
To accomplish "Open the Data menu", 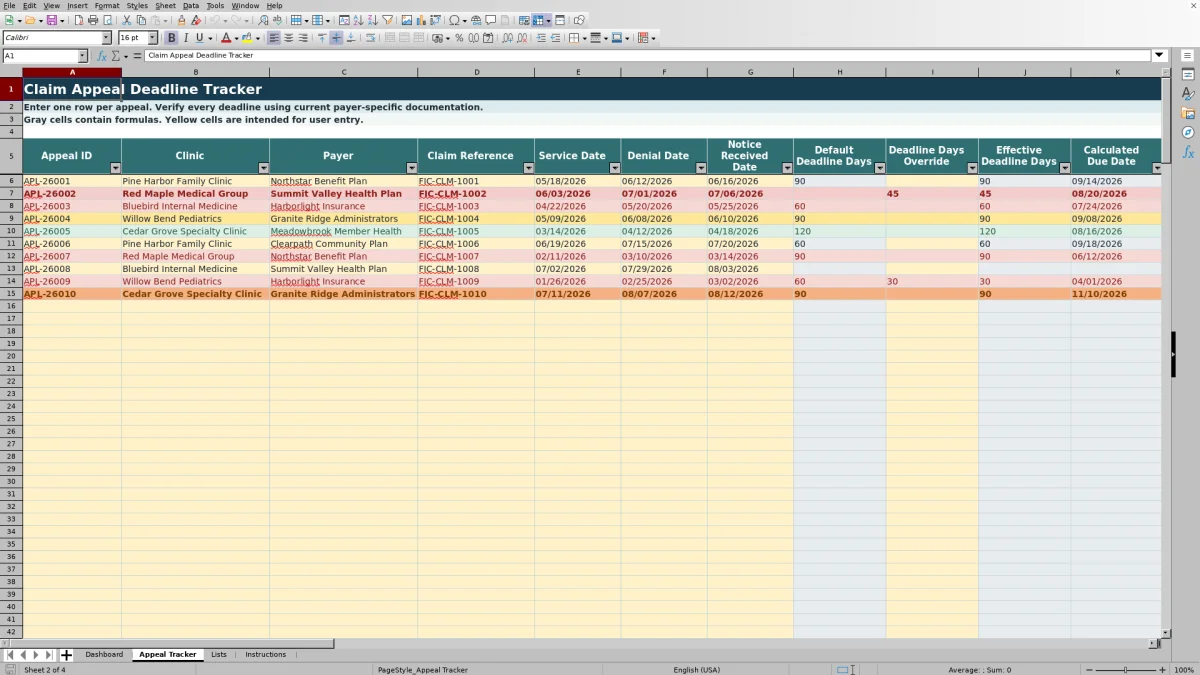I will (190, 6).
